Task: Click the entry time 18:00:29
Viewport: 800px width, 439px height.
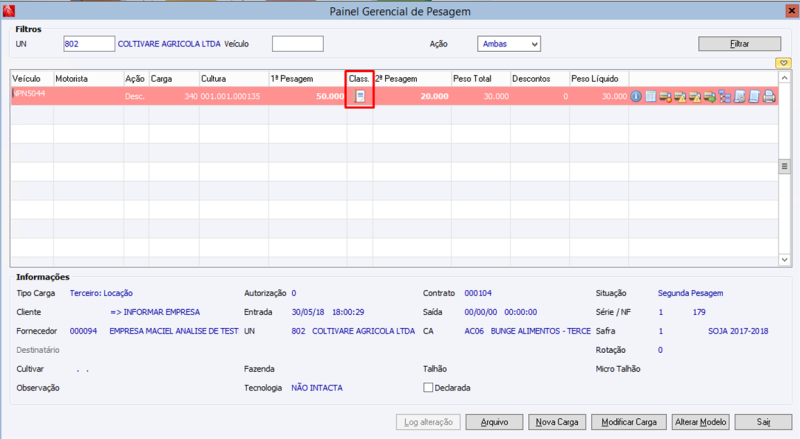Action: point(348,312)
